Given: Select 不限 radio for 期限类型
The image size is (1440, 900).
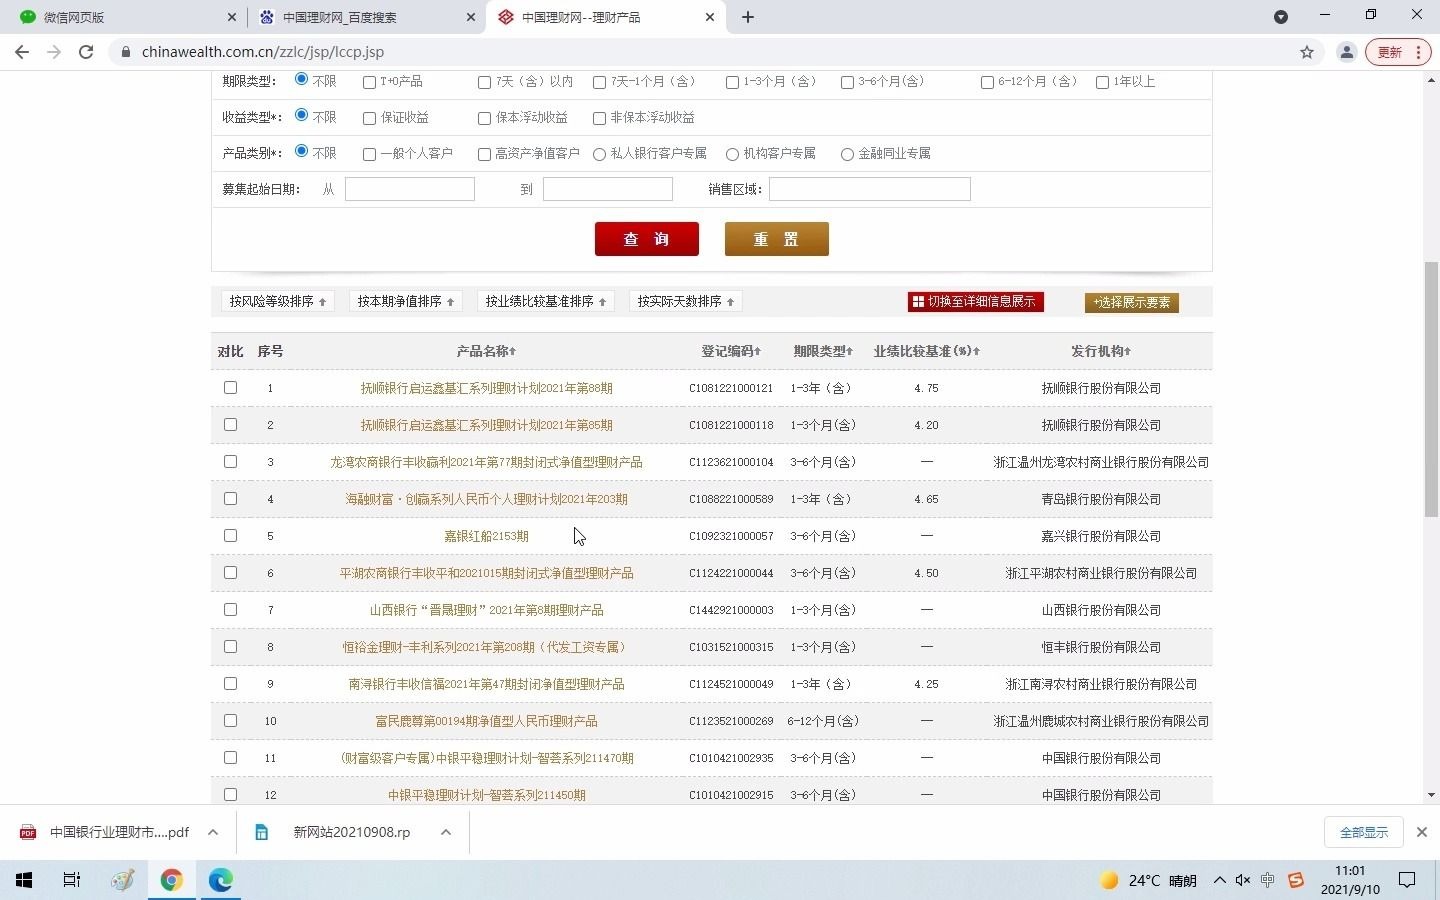Looking at the screenshot, I should coord(301,79).
